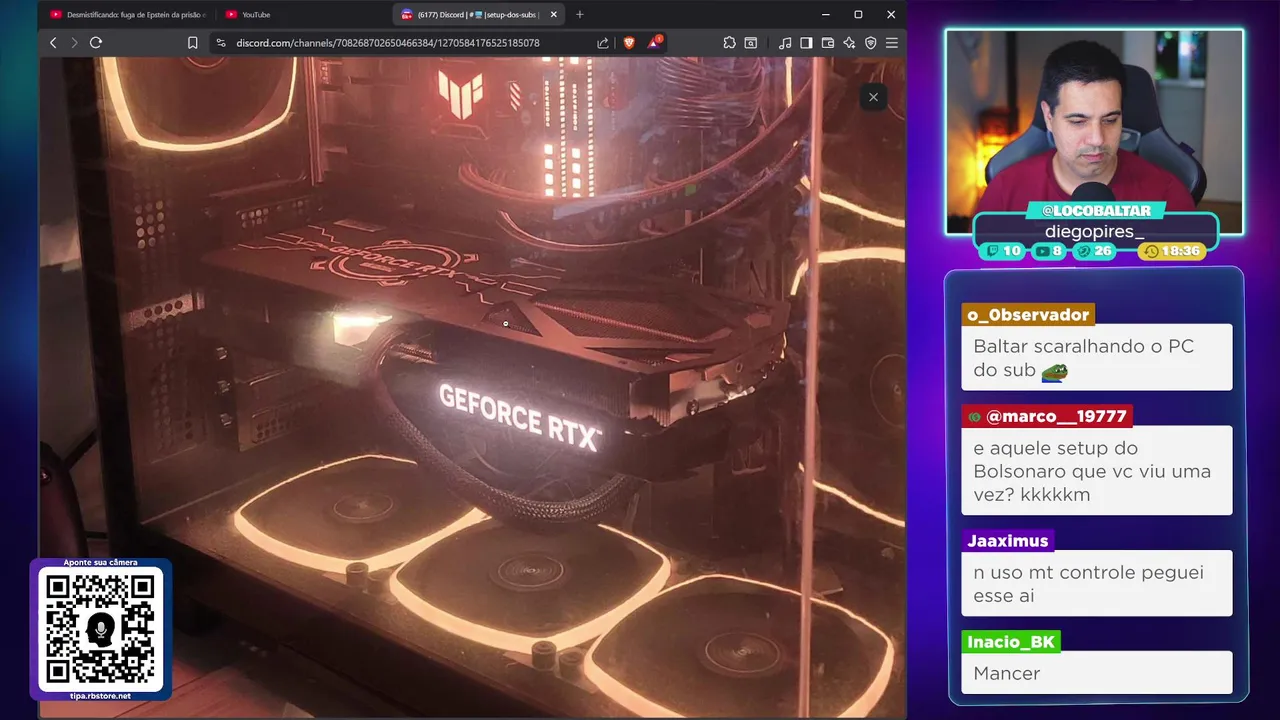This screenshot has width=1280, height=720.
Task: Click the video count badge showing 8
Action: pos(1050,251)
